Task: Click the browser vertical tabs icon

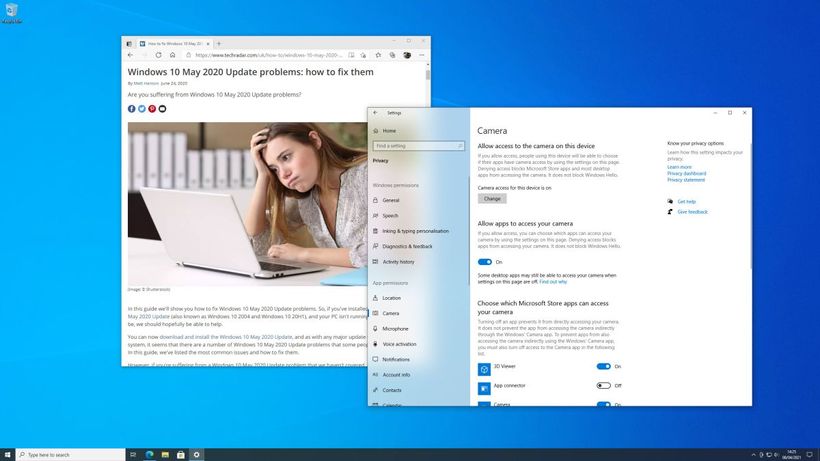Action: click(129, 44)
